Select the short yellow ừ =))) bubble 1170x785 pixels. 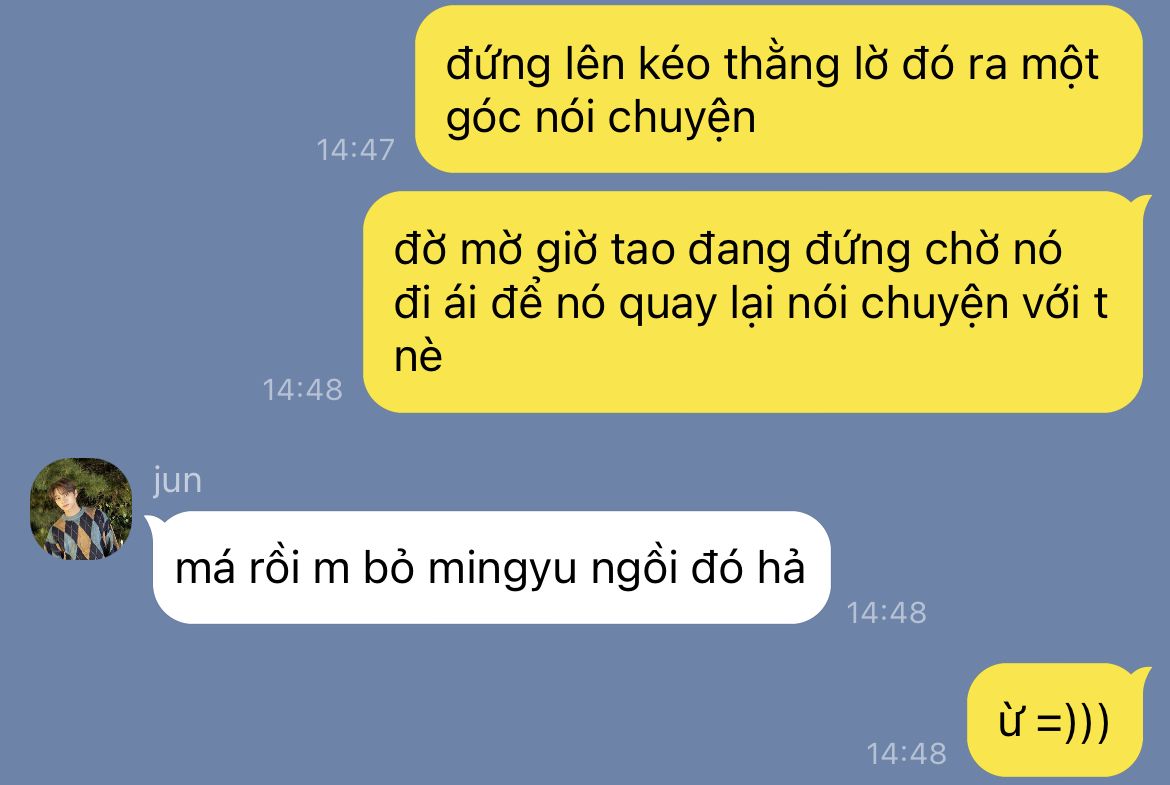pos(1054,721)
